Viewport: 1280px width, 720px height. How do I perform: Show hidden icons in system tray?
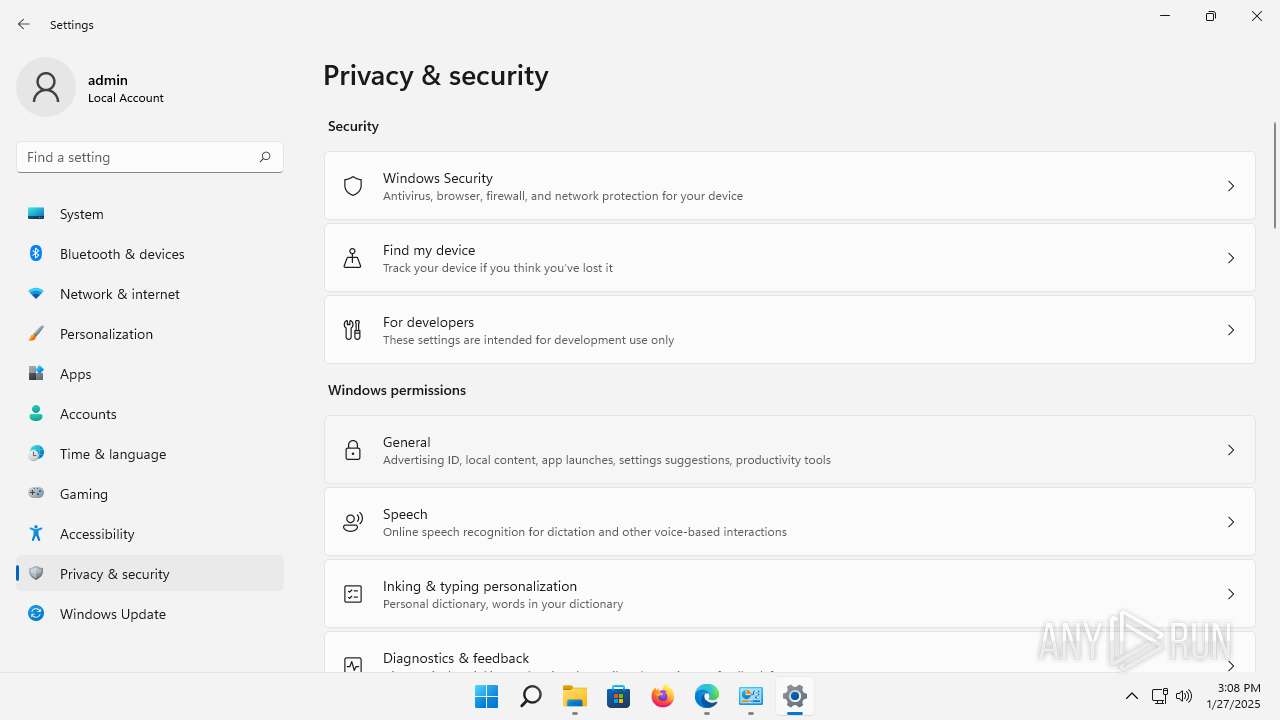(x=1132, y=696)
